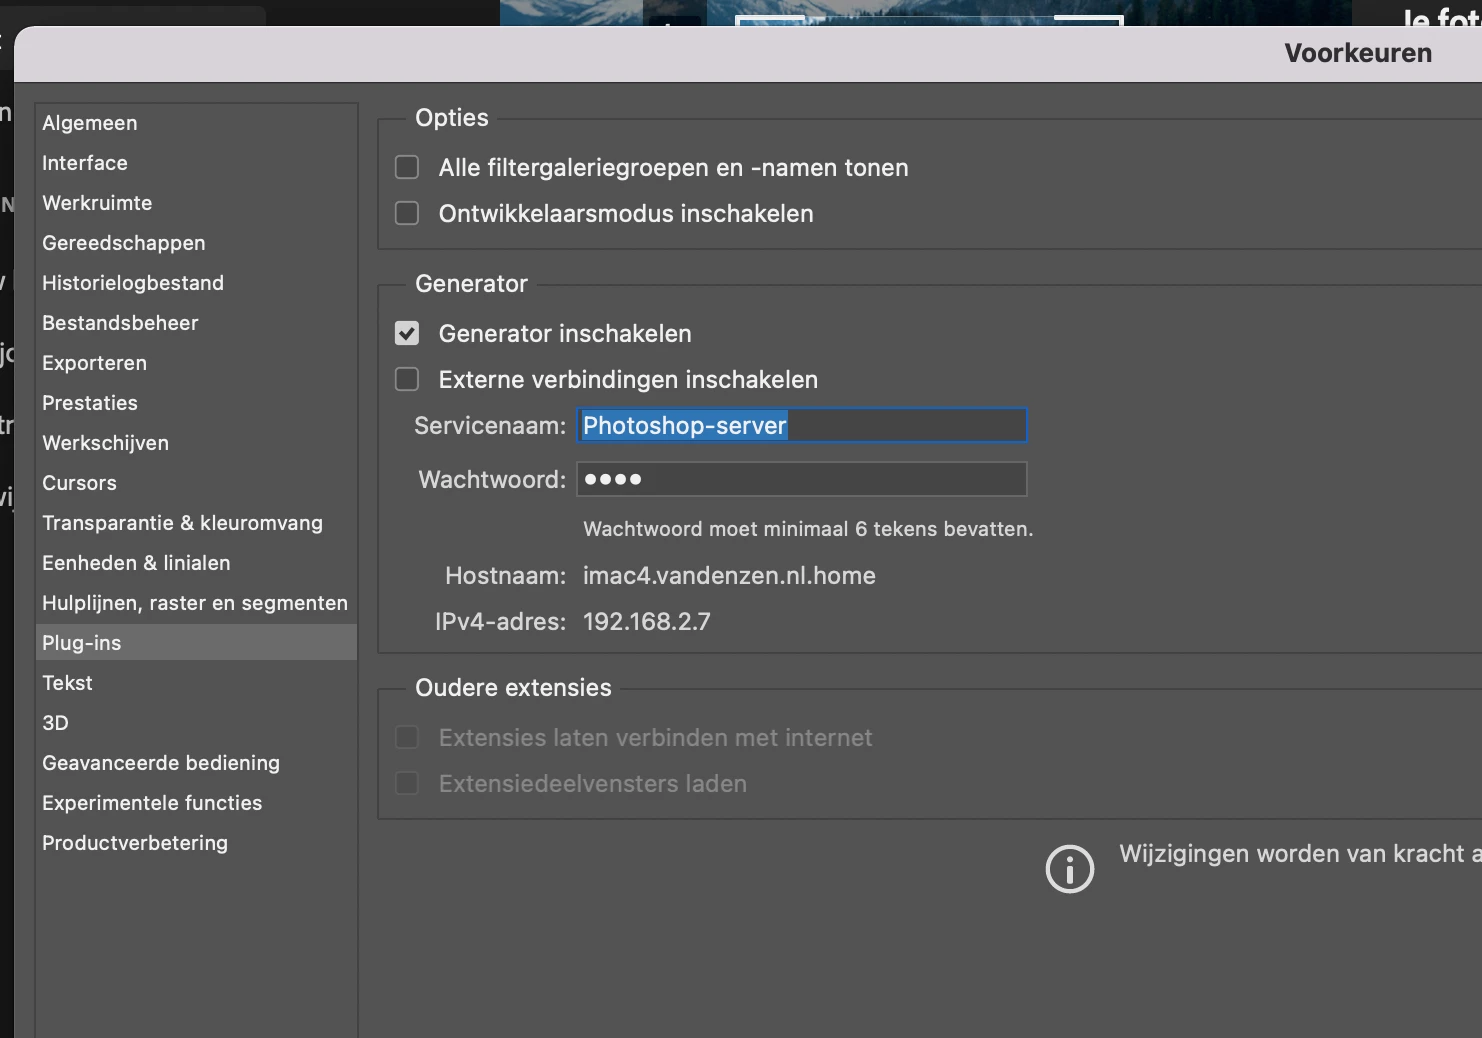The width and height of the screenshot is (1482, 1038).
Task: Click the Voorkeuren dialog title
Action: pos(1358,53)
